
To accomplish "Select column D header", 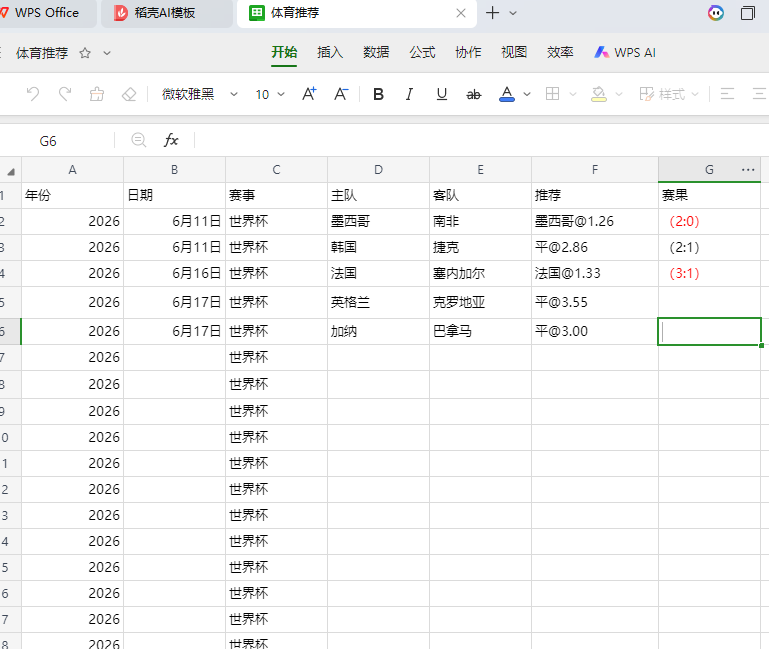I will pyautogui.click(x=379, y=170).
